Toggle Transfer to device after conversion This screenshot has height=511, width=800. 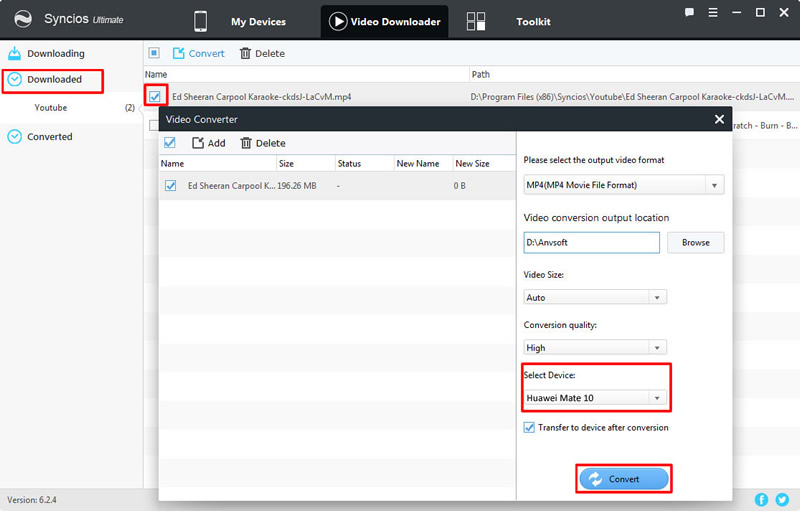click(529, 427)
